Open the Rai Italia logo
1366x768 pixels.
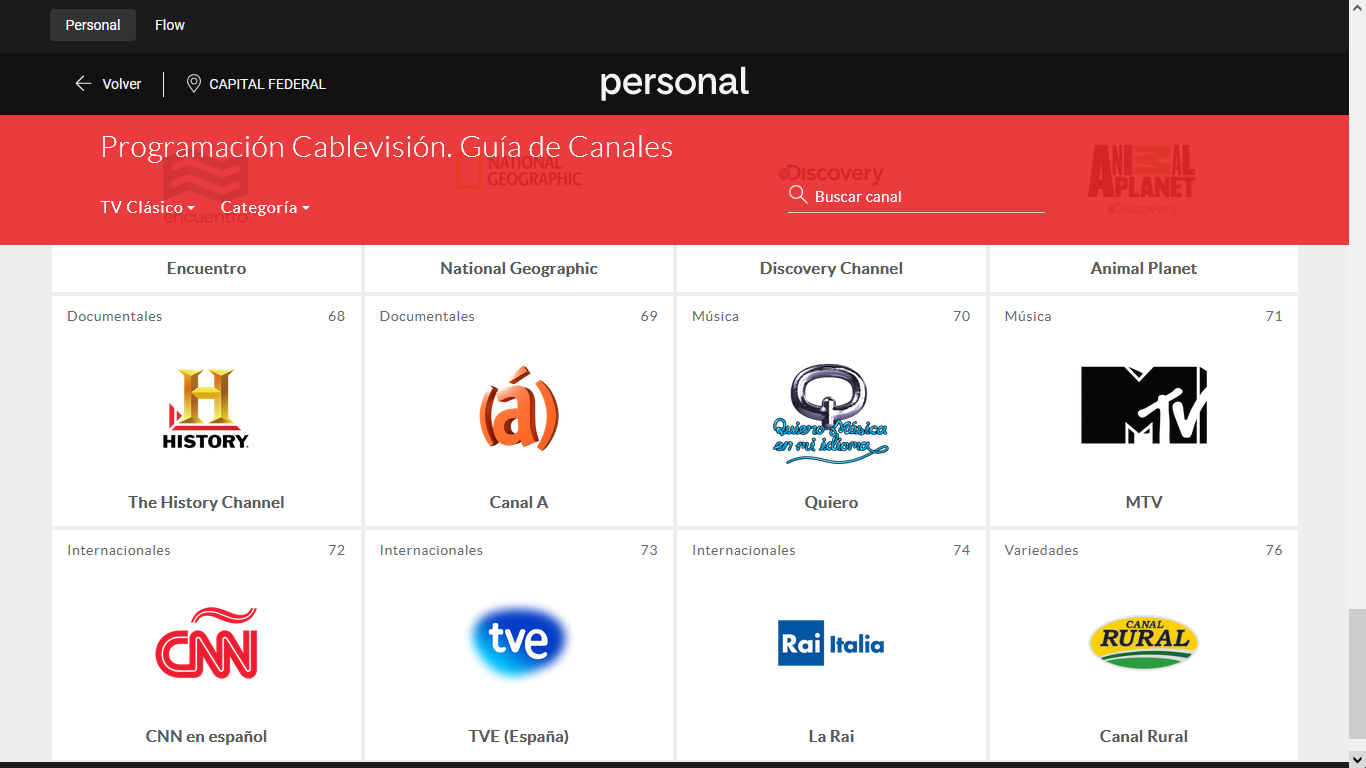tap(831, 643)
